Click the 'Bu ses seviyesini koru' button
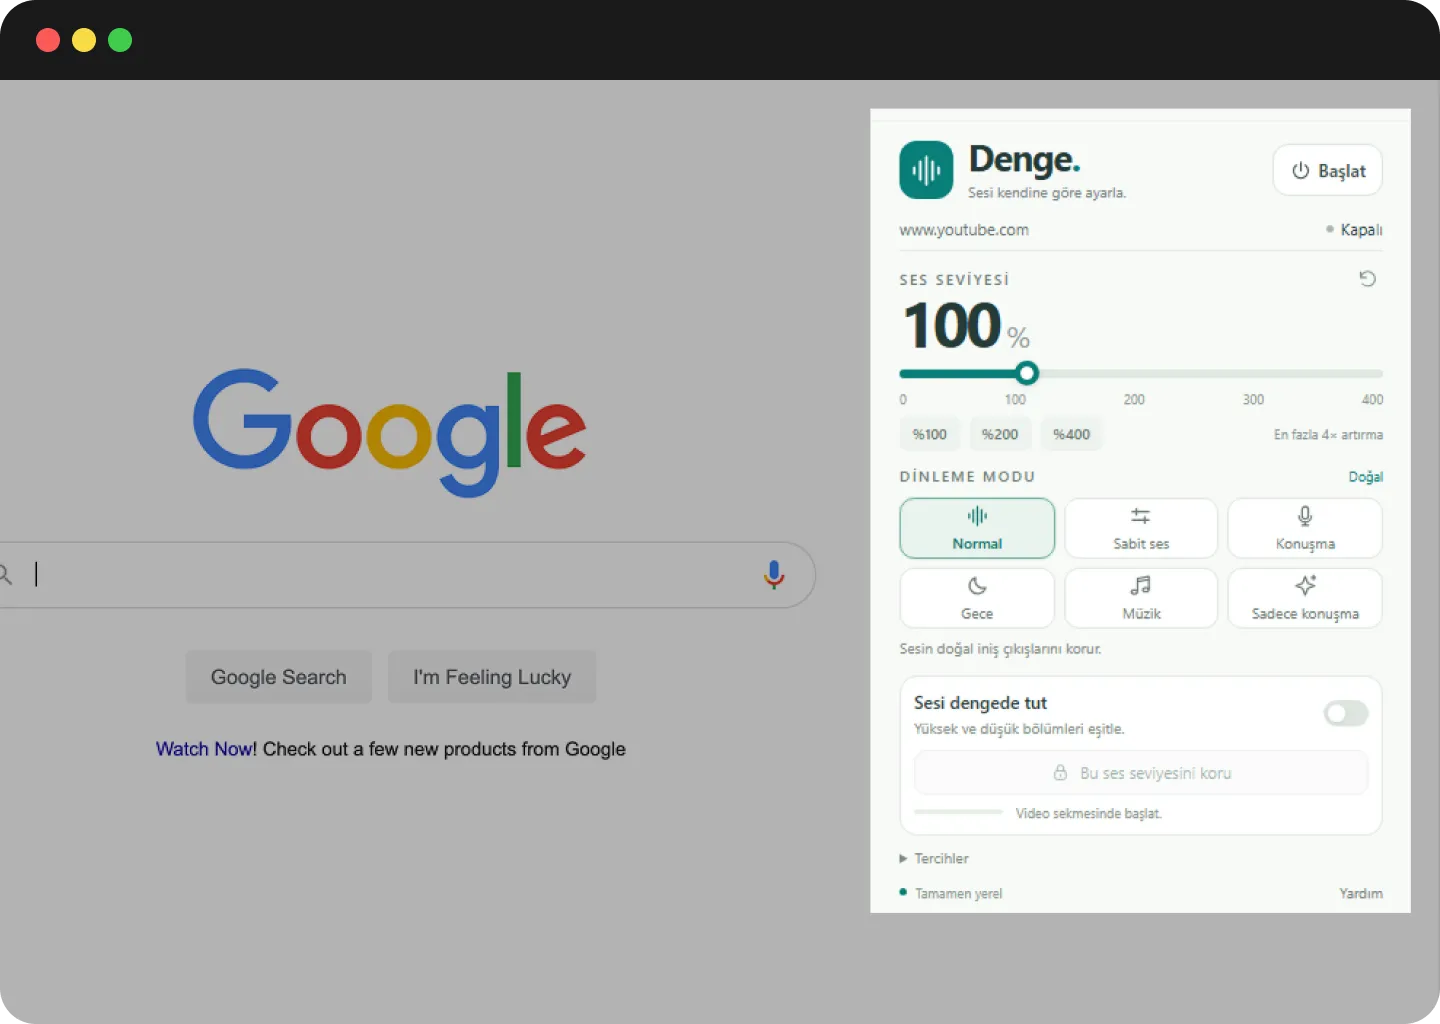The image size is (1440, 1024). [1141, 773]
